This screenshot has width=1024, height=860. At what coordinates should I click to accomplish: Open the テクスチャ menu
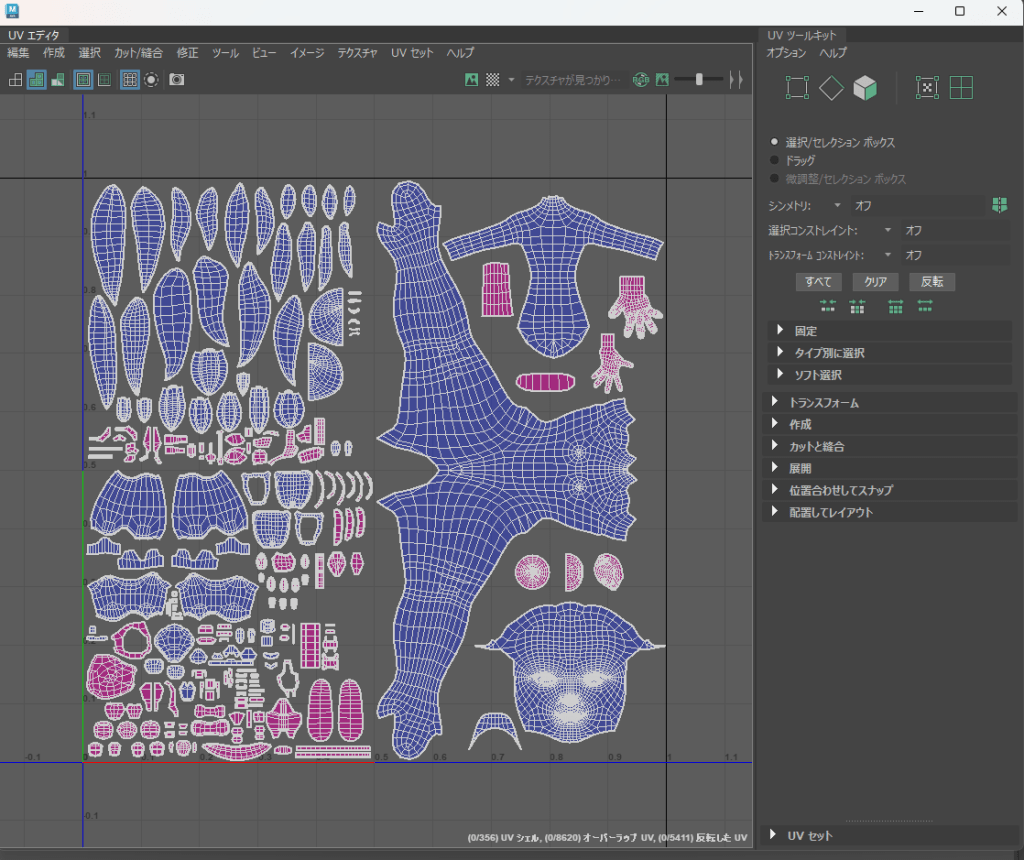357,53
